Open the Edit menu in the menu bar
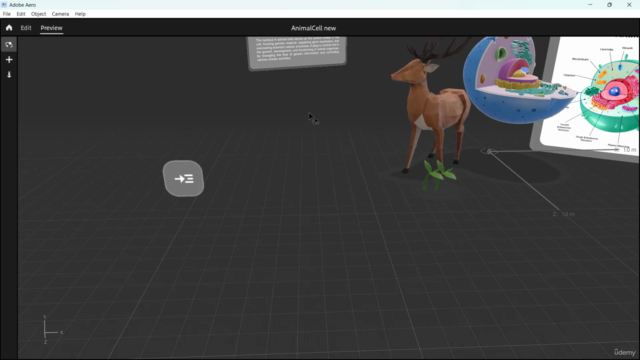 (21, 14)
